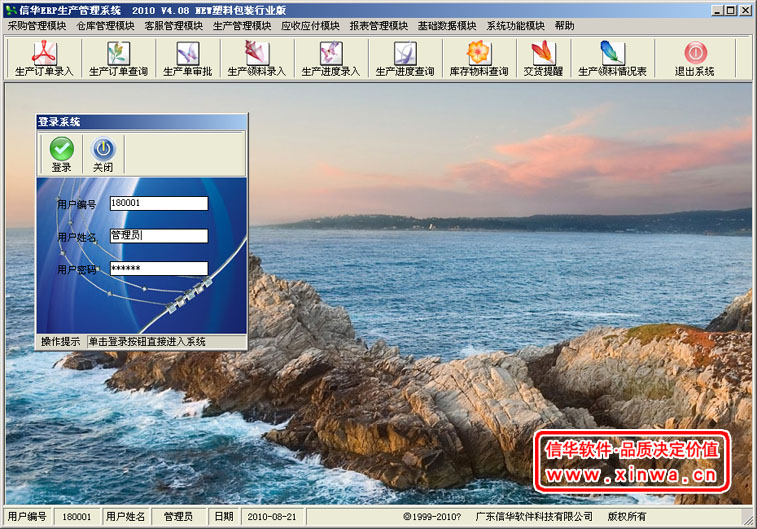The height and width of the screenshot is (529, 757).
Task: Open 生产领料情况表 report icon
Action: [x=612, y=59]
